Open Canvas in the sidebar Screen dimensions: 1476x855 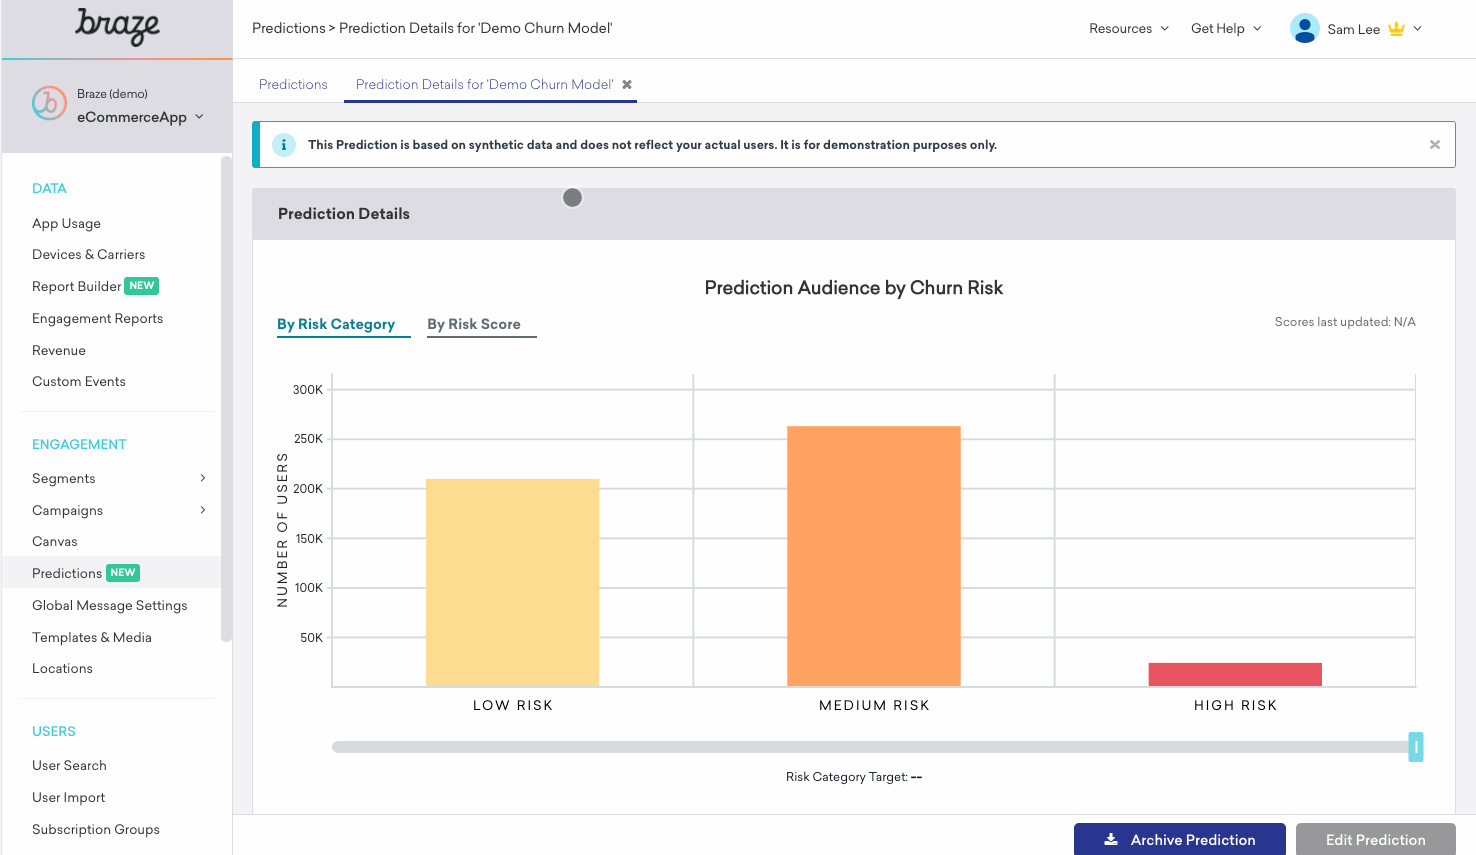coord(54,542)
